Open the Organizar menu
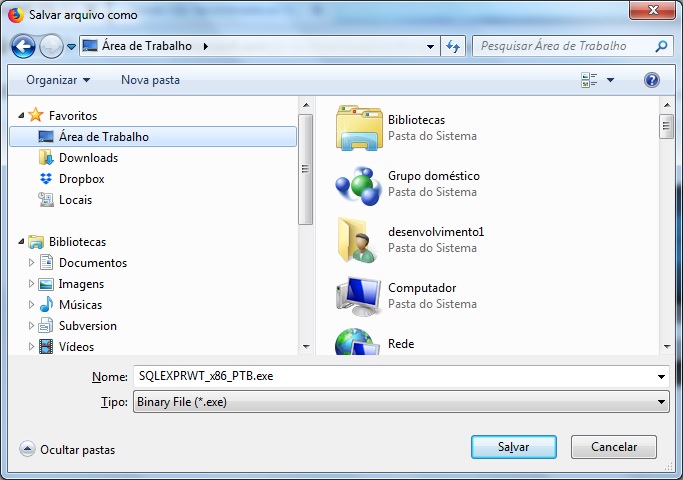 click(58, 80)
